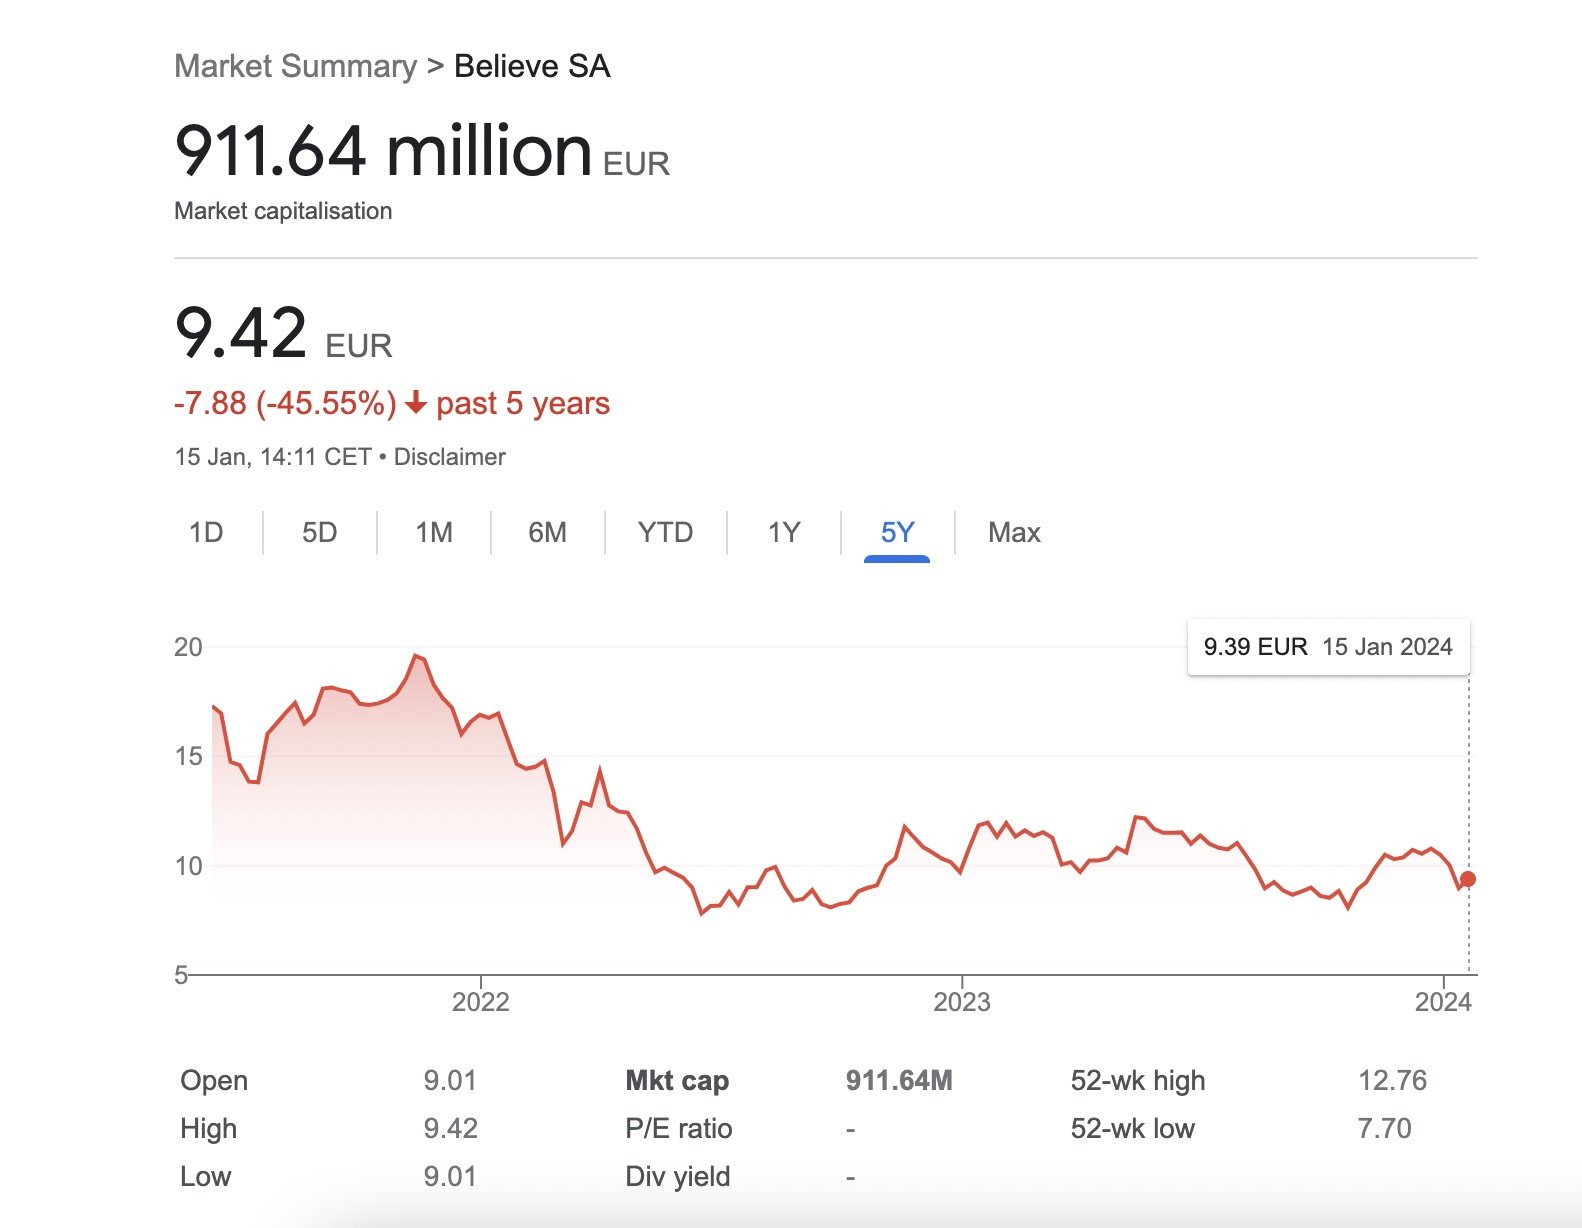Click the 52-wk low value 7.70

pyautogui.click(x=1384, y=1129)
